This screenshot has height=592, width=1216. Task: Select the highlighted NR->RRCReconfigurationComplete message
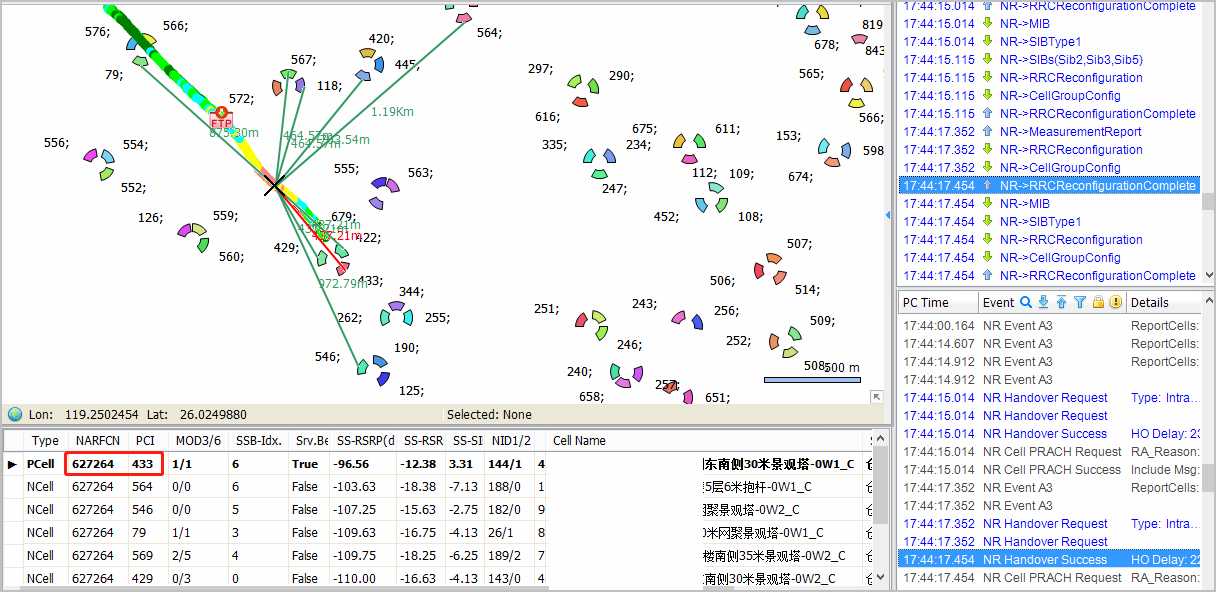pyautogui.click(x=1048, y=186)
